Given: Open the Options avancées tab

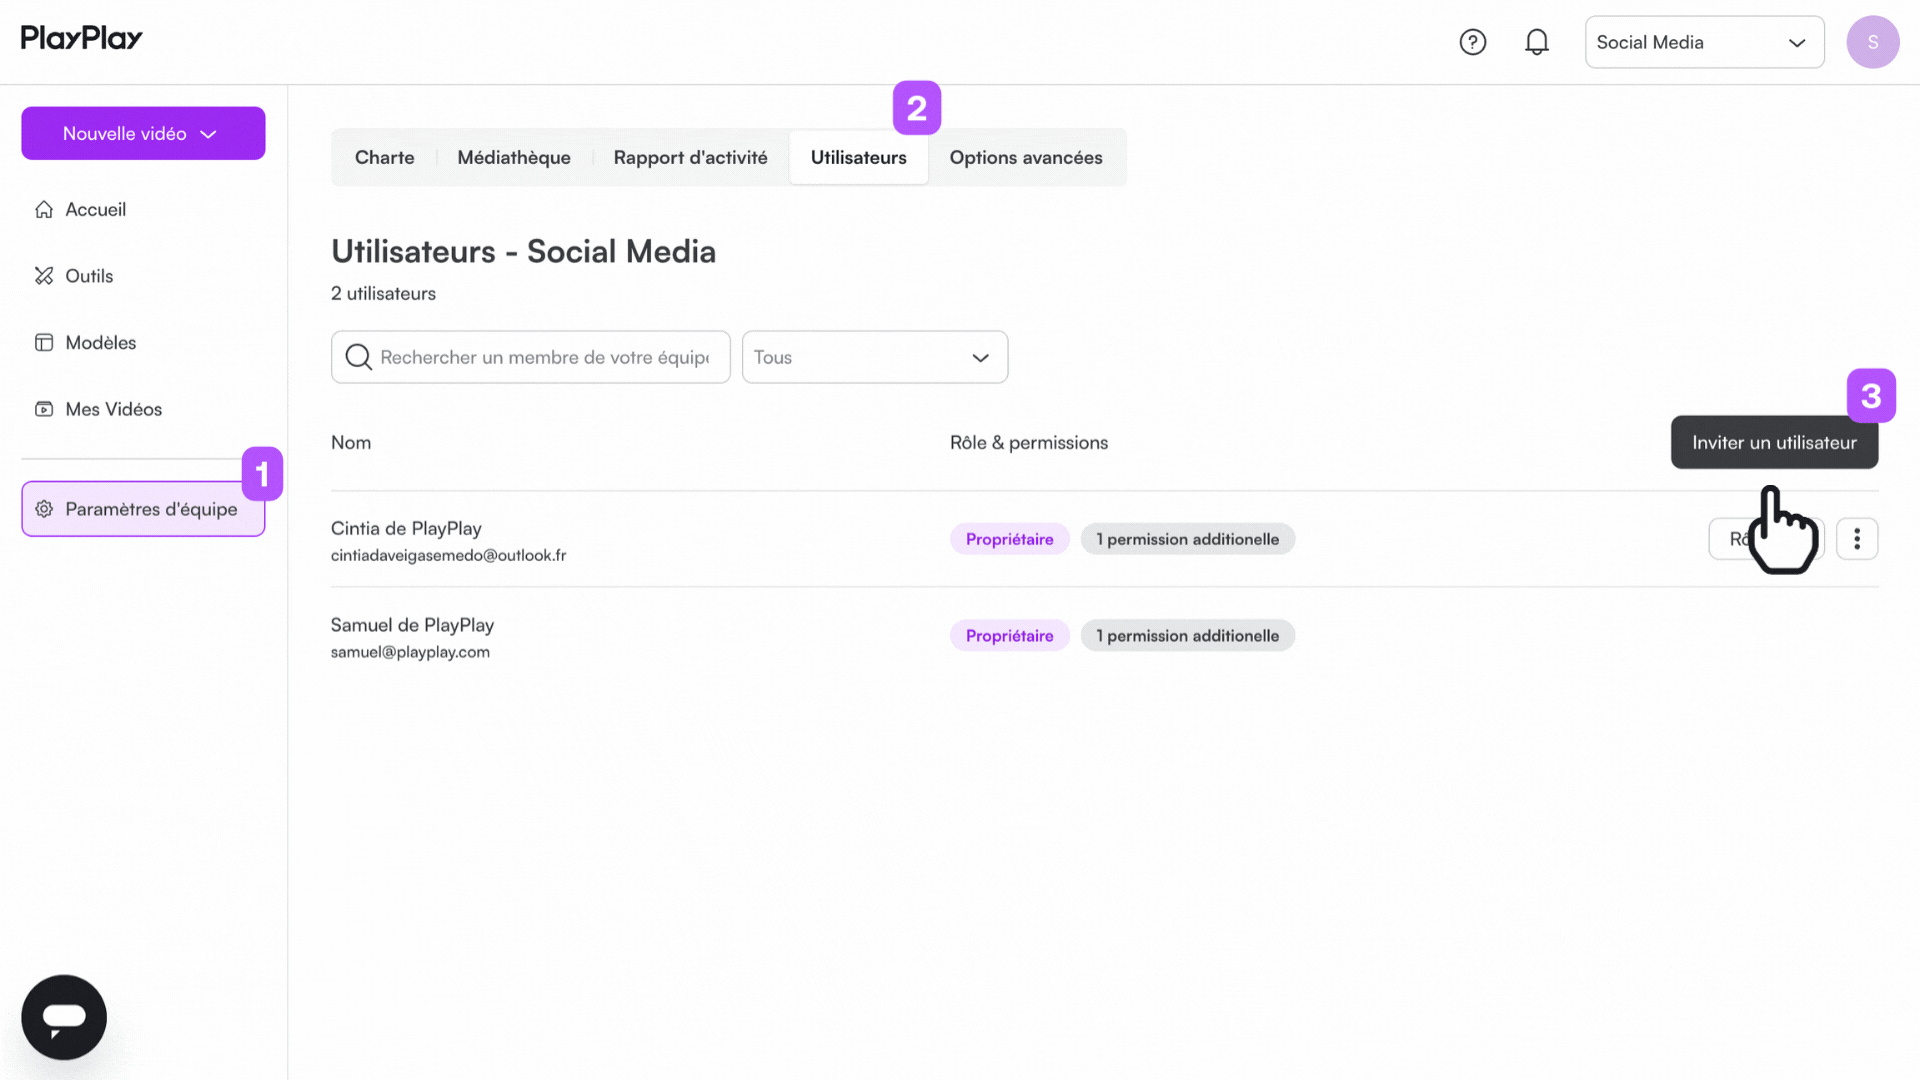Looking at the screenshot, I should (x=1026, y=157).
